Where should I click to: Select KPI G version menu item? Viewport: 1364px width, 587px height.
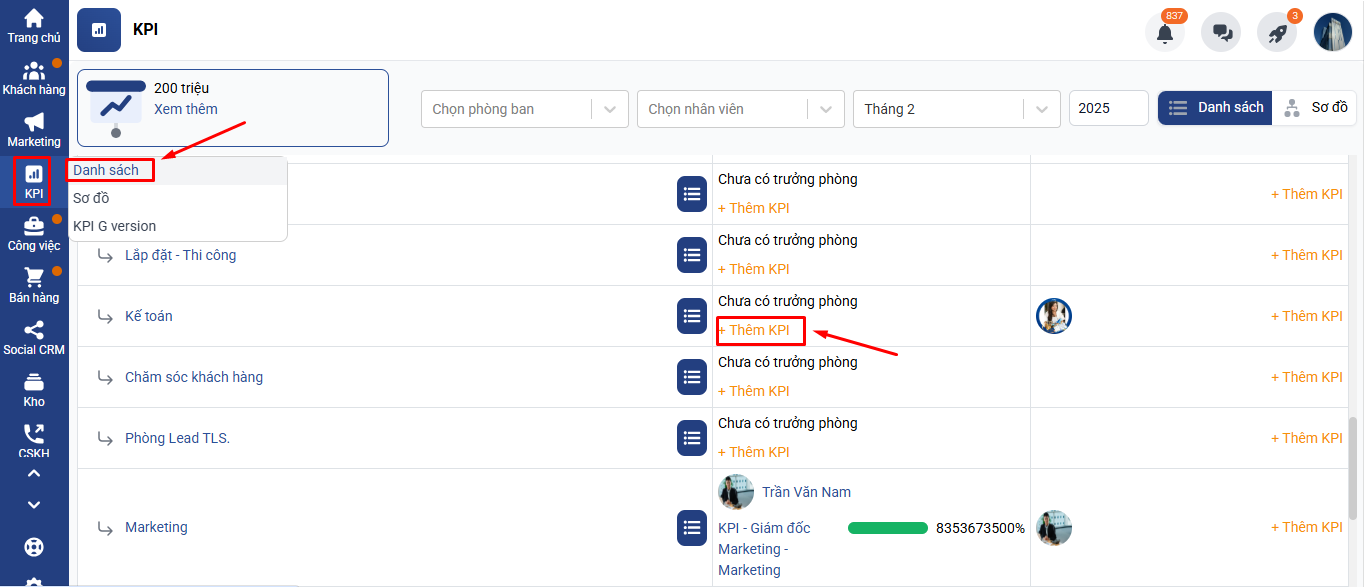point(114,226)
